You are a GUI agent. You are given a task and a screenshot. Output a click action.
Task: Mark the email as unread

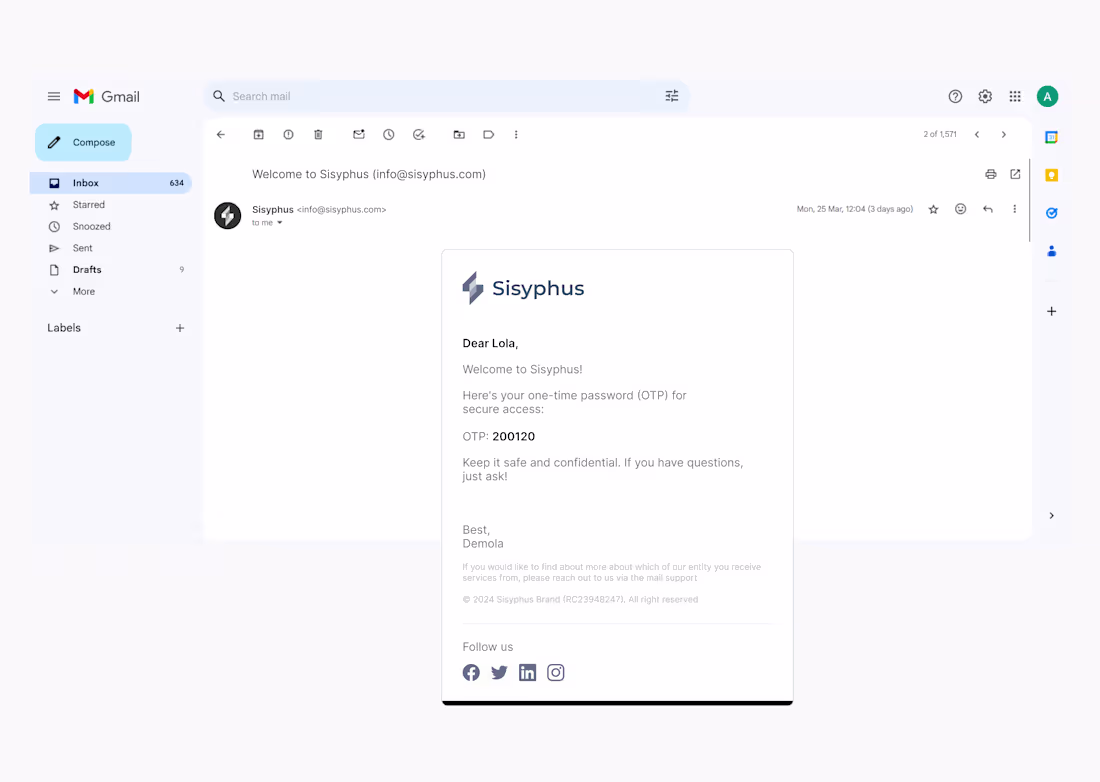point(358,134)
